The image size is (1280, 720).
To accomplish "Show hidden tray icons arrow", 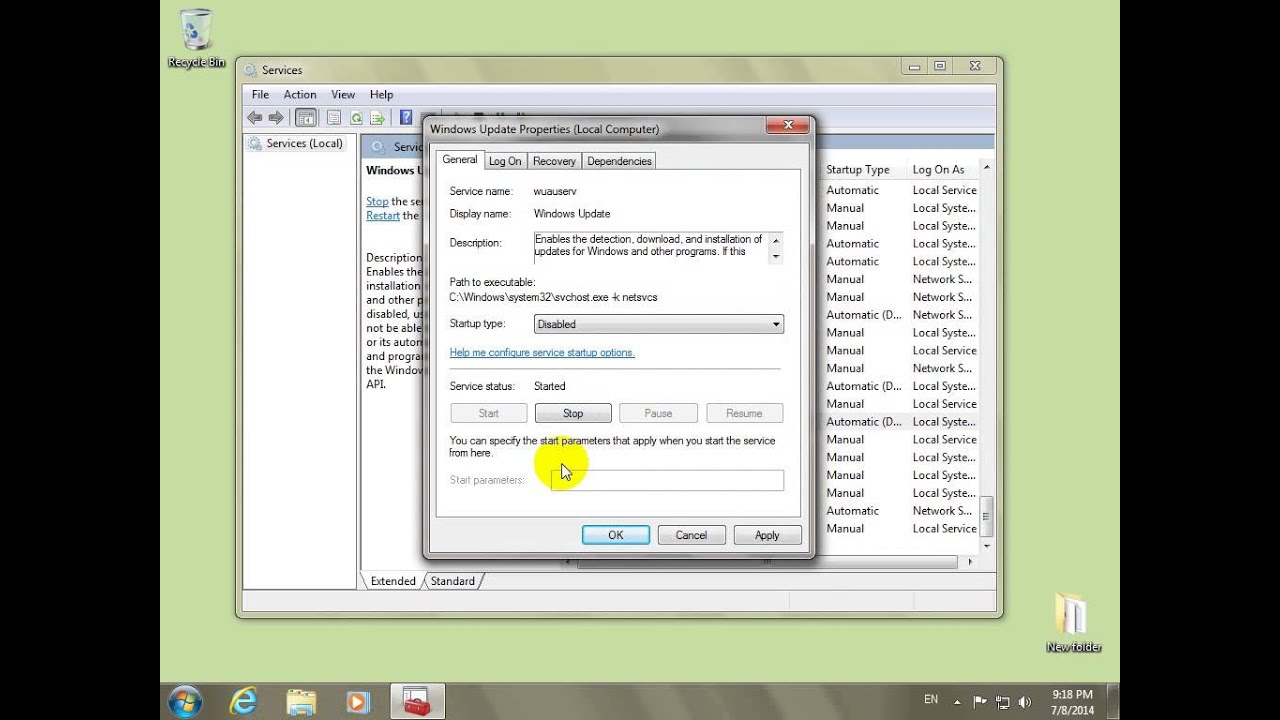I will [x=957, y=702].
